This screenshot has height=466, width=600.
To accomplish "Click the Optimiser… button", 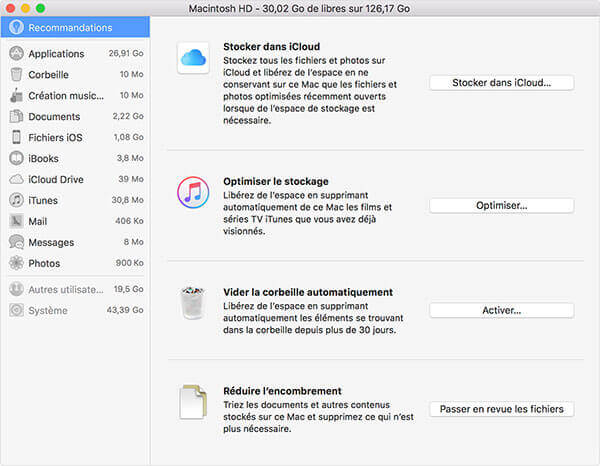I will tap(502, 205).
